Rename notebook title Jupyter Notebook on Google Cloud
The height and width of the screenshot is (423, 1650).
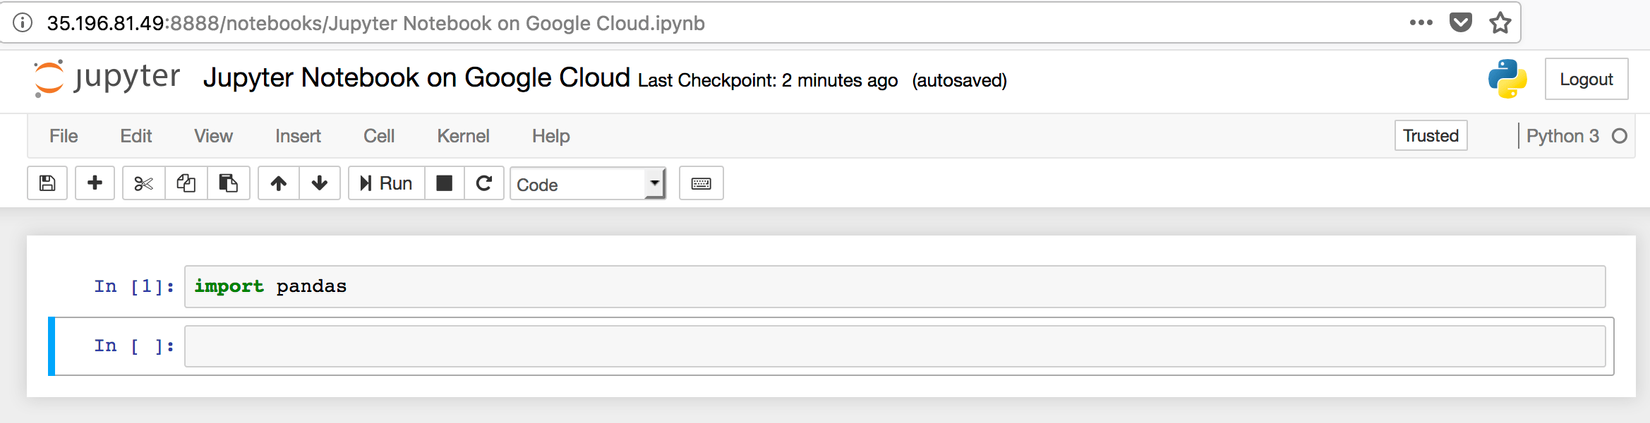(416, 78)
